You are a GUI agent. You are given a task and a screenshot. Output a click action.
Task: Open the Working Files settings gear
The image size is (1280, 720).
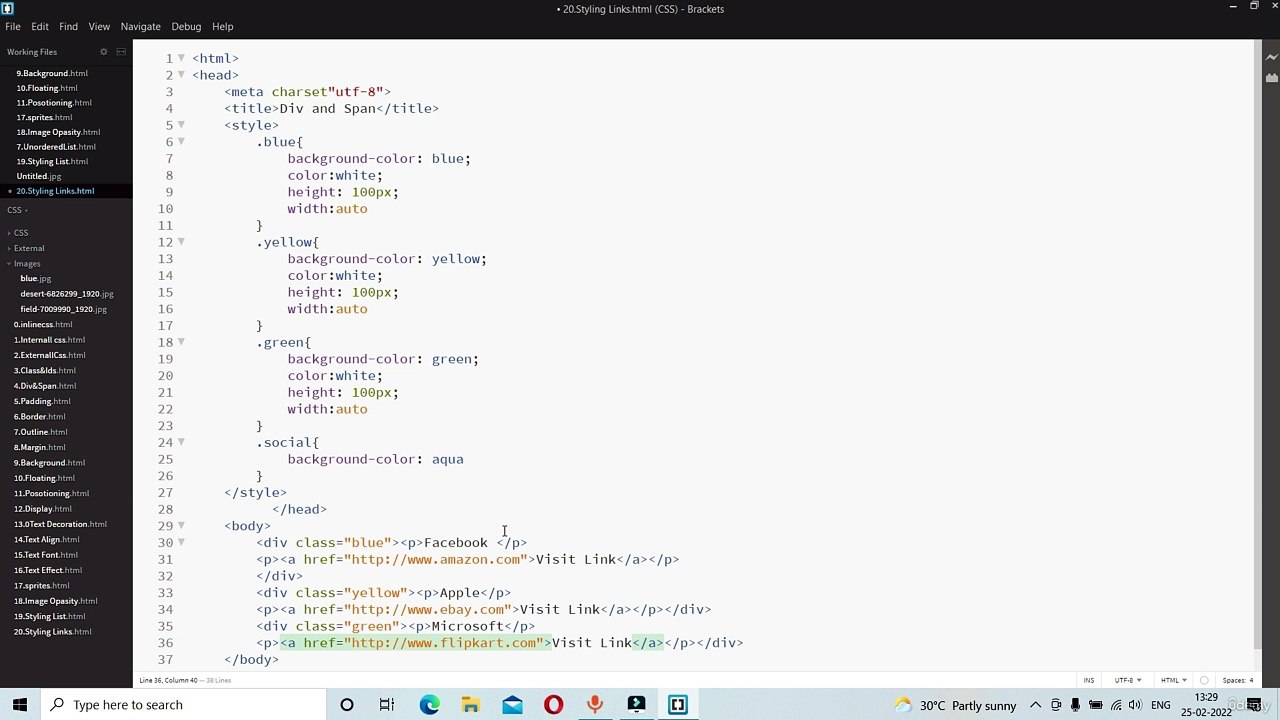(x=103, y=52)
